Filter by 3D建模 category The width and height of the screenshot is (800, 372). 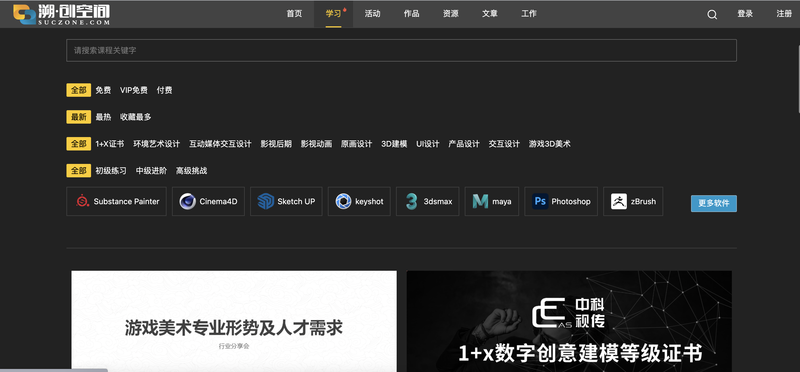tap(394, 144)
